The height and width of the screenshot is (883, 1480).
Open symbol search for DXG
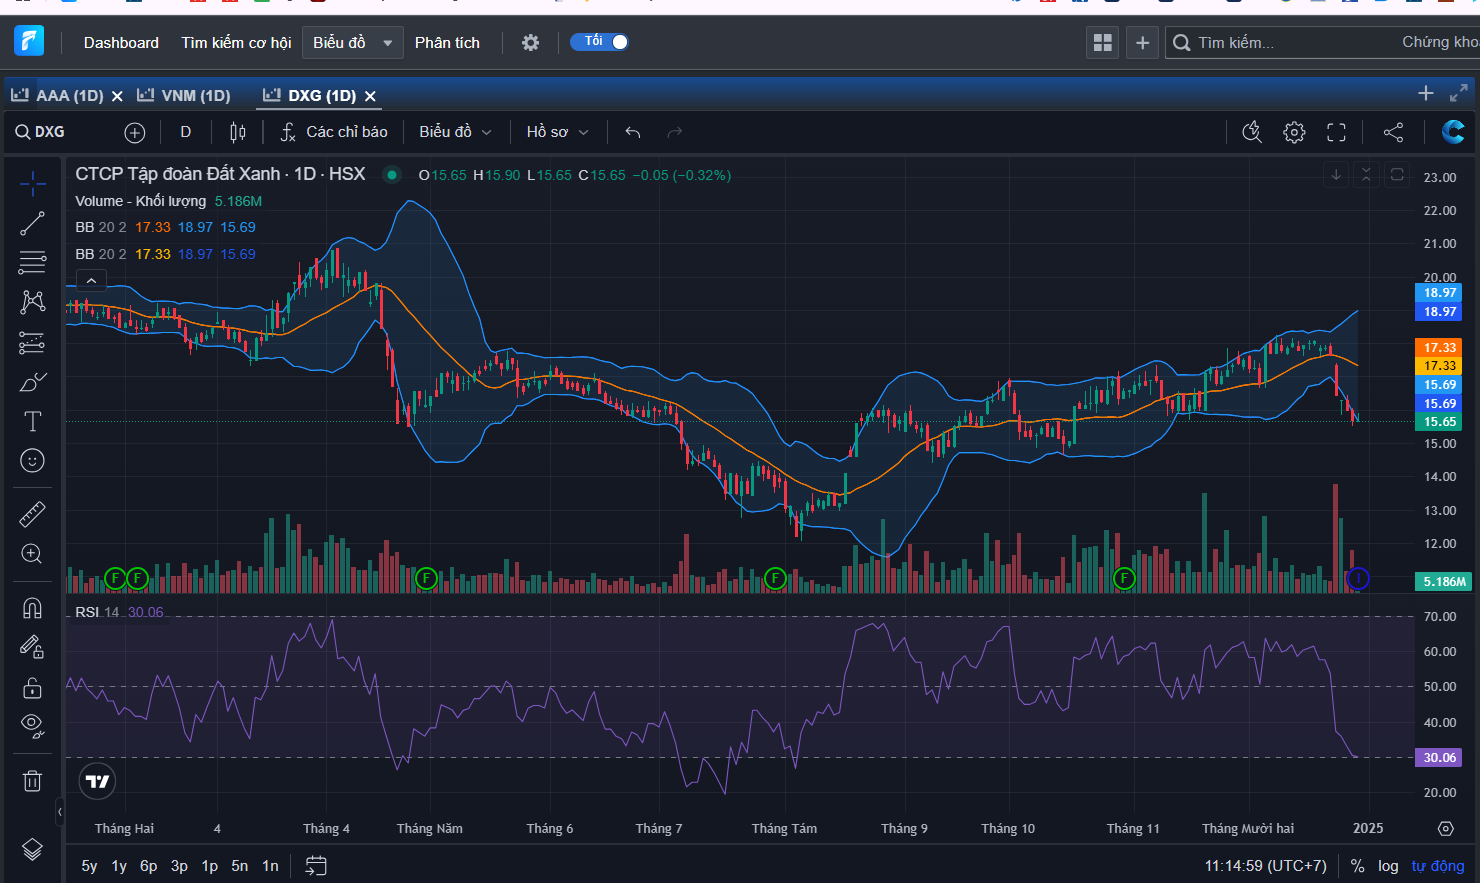(x=40, y=132)
